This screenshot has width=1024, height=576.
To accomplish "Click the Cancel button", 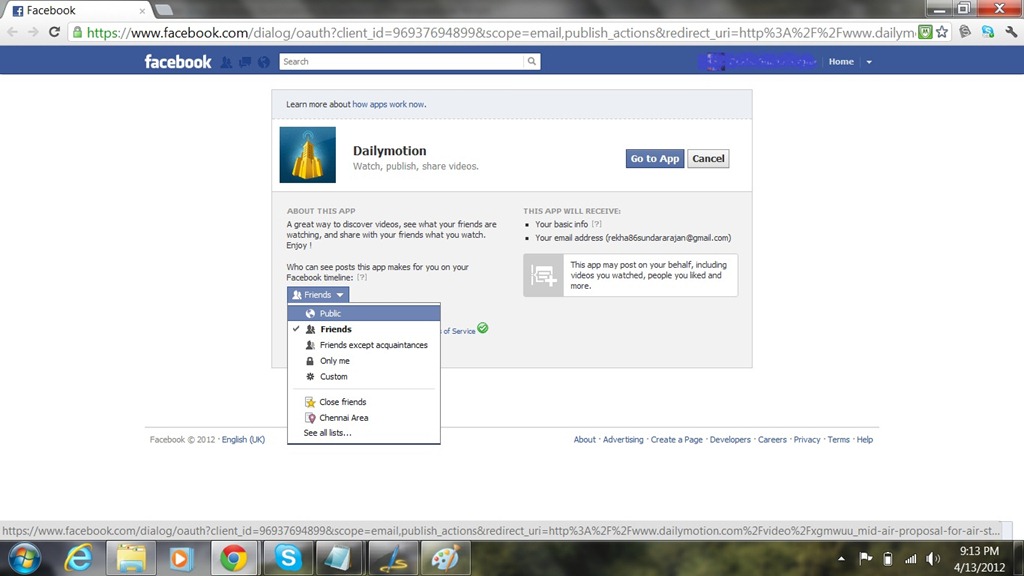I will pos(708,159).
